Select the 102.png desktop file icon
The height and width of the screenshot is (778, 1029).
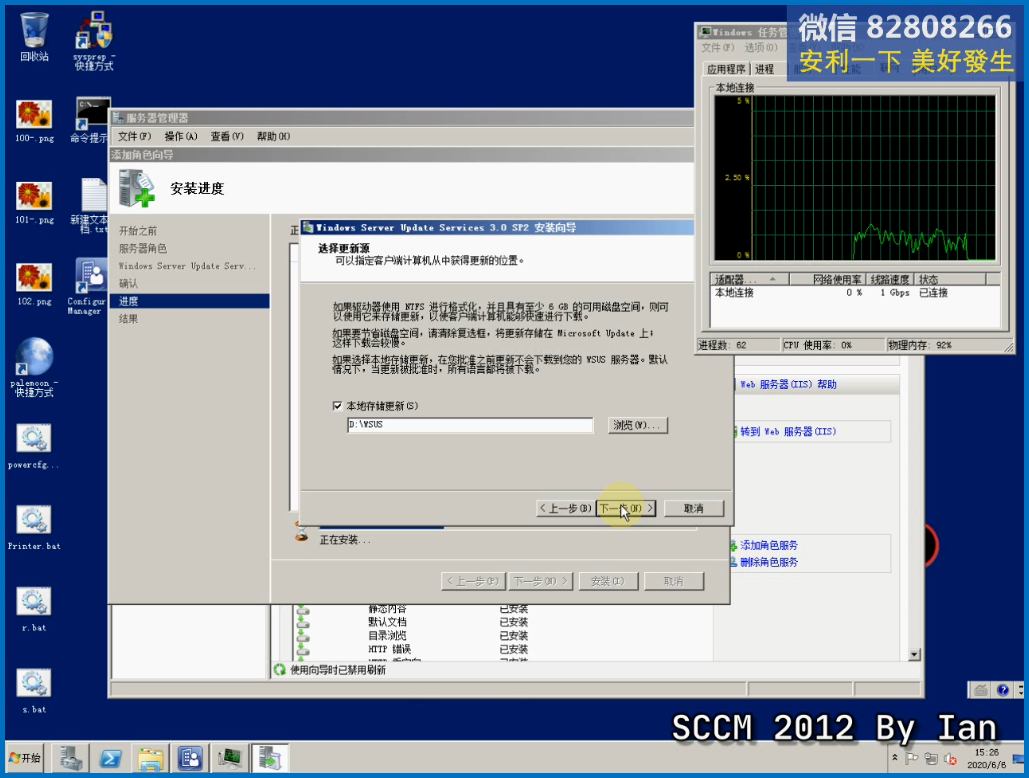(x=34, y=285)
